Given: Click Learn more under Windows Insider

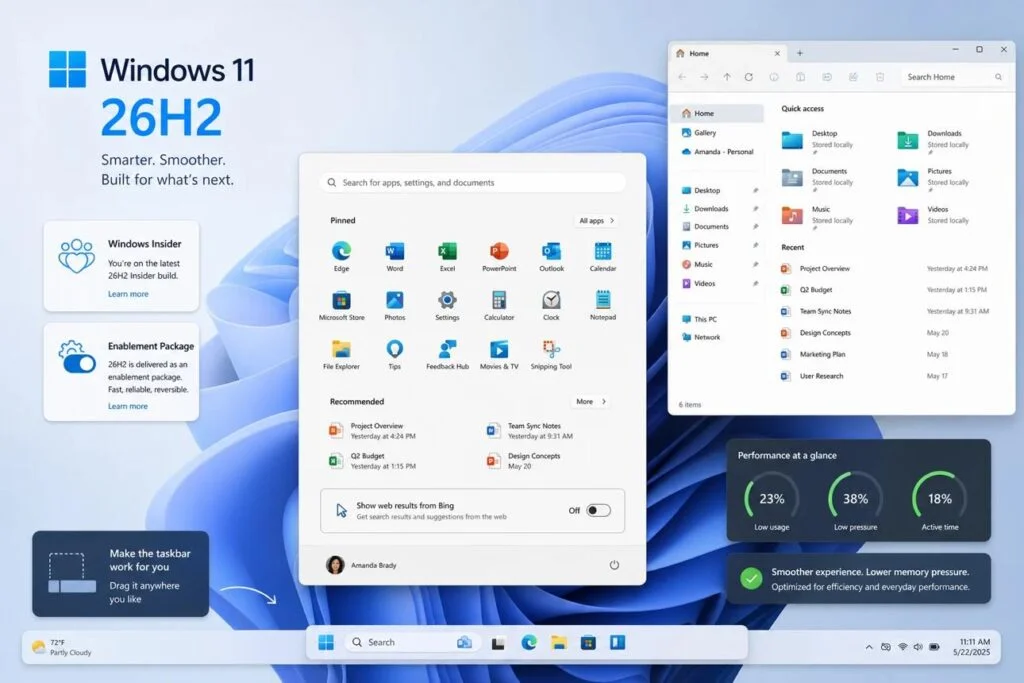Looking at the screenshot, I should coord(128,294).
